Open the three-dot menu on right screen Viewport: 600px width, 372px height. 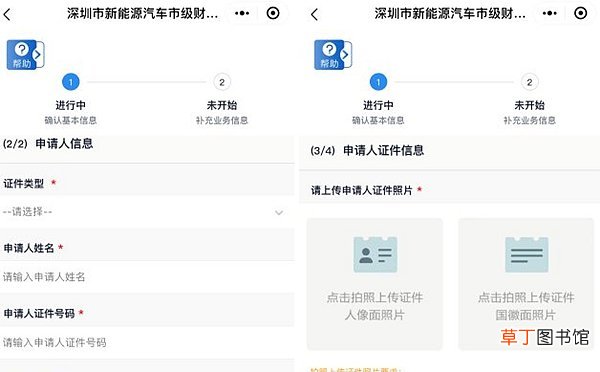(x=549, y=13)
